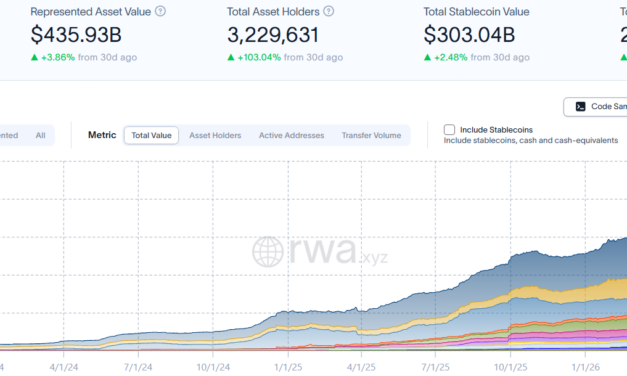Click the $303.04B total stablecoin value
Image resolution: width=627 pixels, height=376 pixels.
click(x=469, y=34)
